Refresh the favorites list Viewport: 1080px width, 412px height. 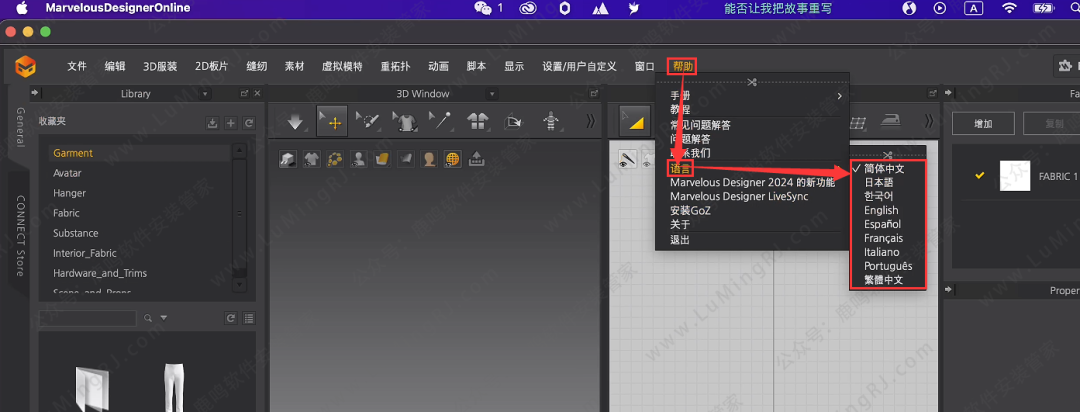point(249,123)
